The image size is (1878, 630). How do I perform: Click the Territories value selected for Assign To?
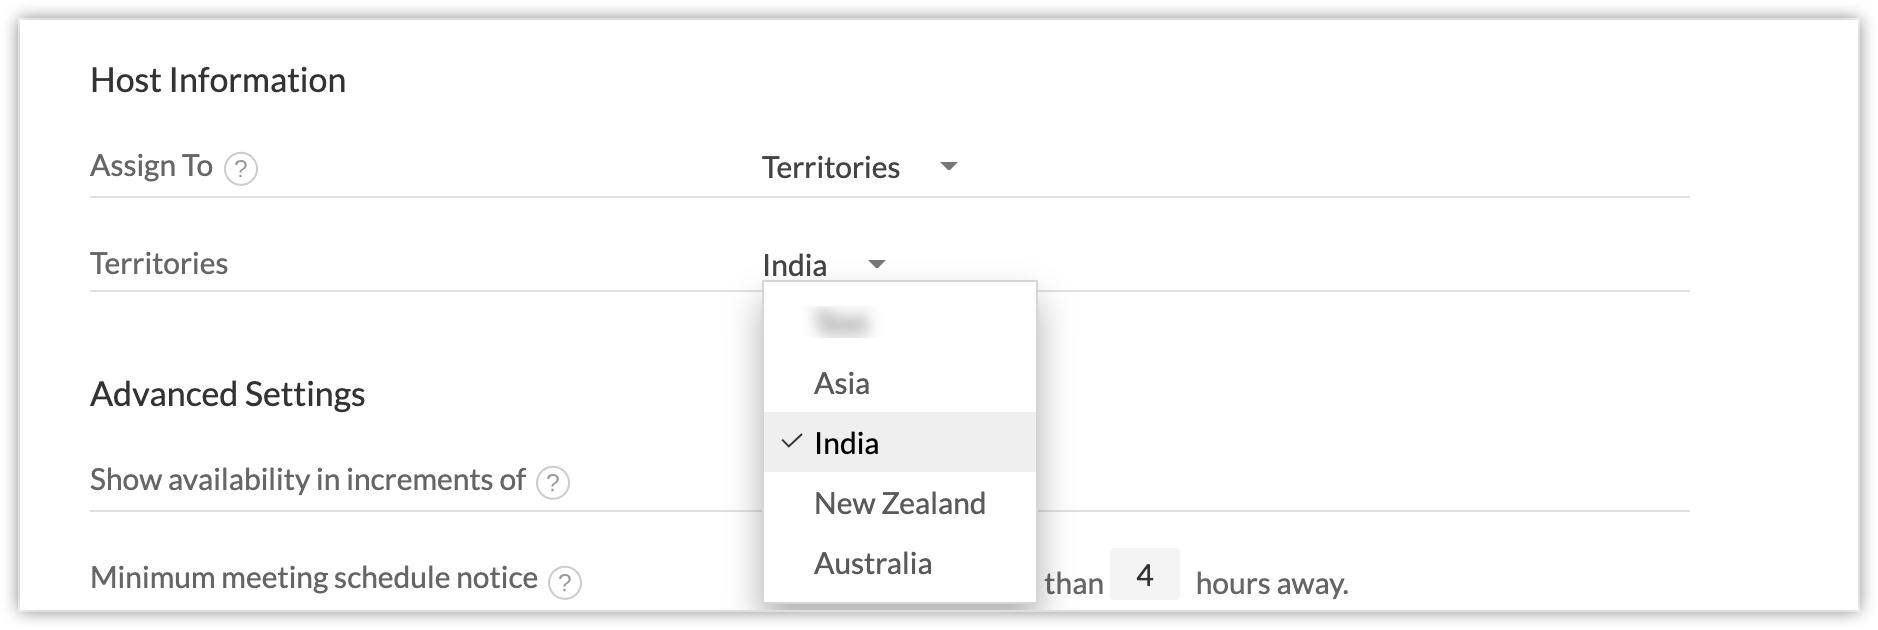(x=830, y=167)
